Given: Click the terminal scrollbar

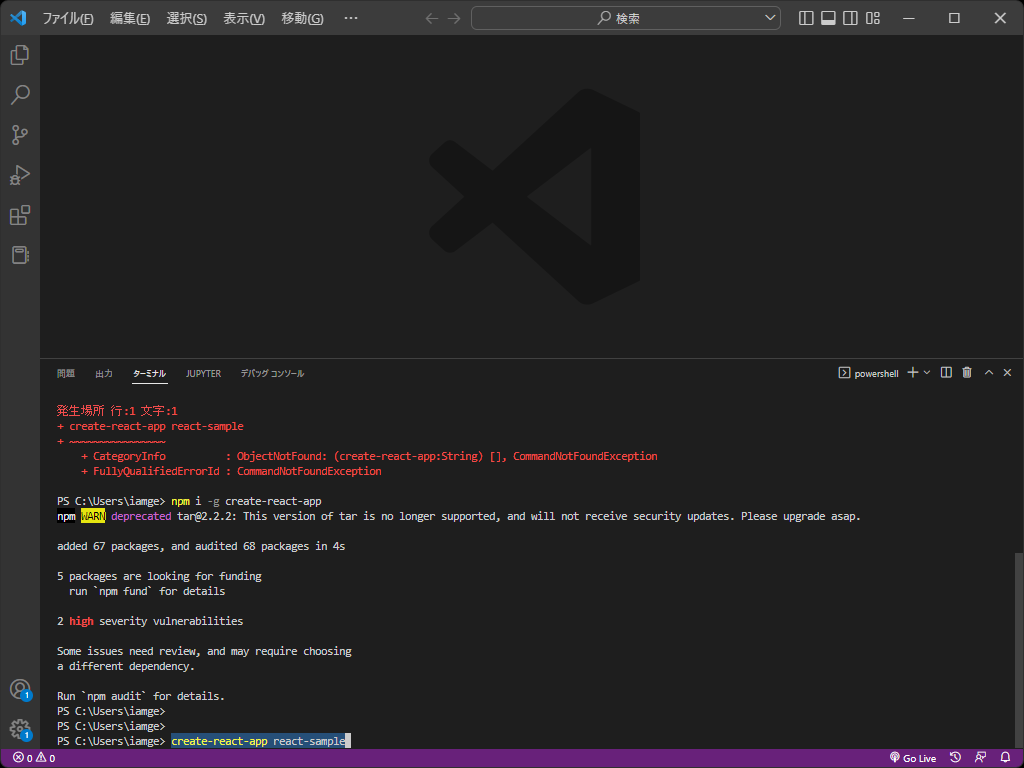Looking at the screenshot, I should [x=1019, y=650].
